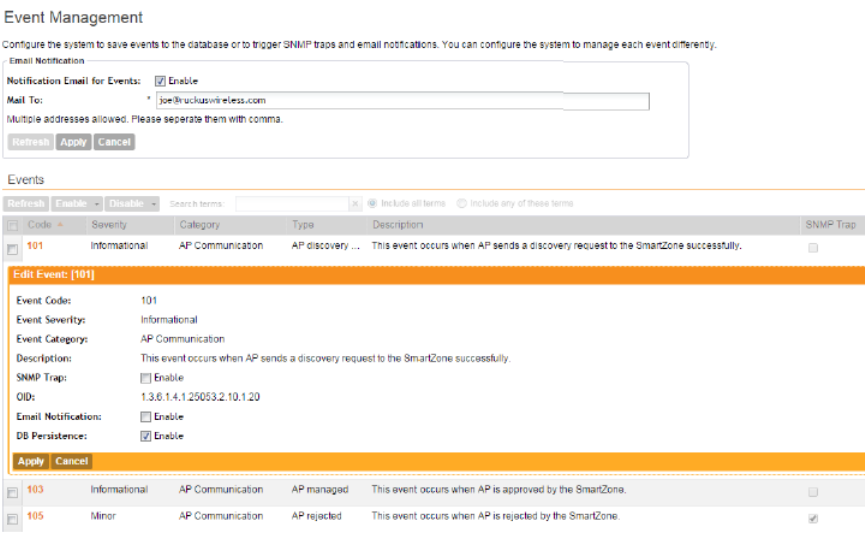
Task: Select the row checkbox for event 101
Action: tap(12, 247)
